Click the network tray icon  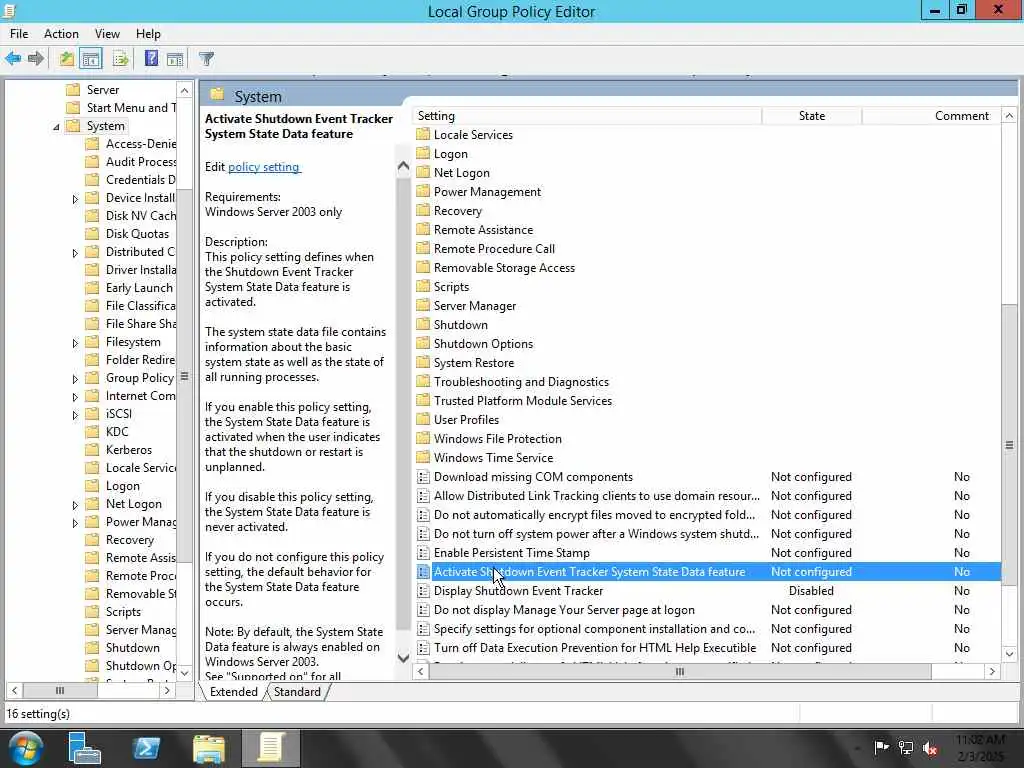point(906,748)
